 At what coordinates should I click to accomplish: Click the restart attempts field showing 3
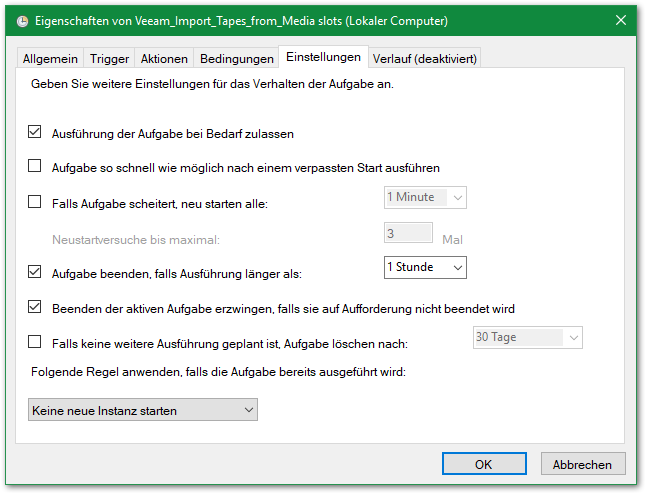[408, 233]
